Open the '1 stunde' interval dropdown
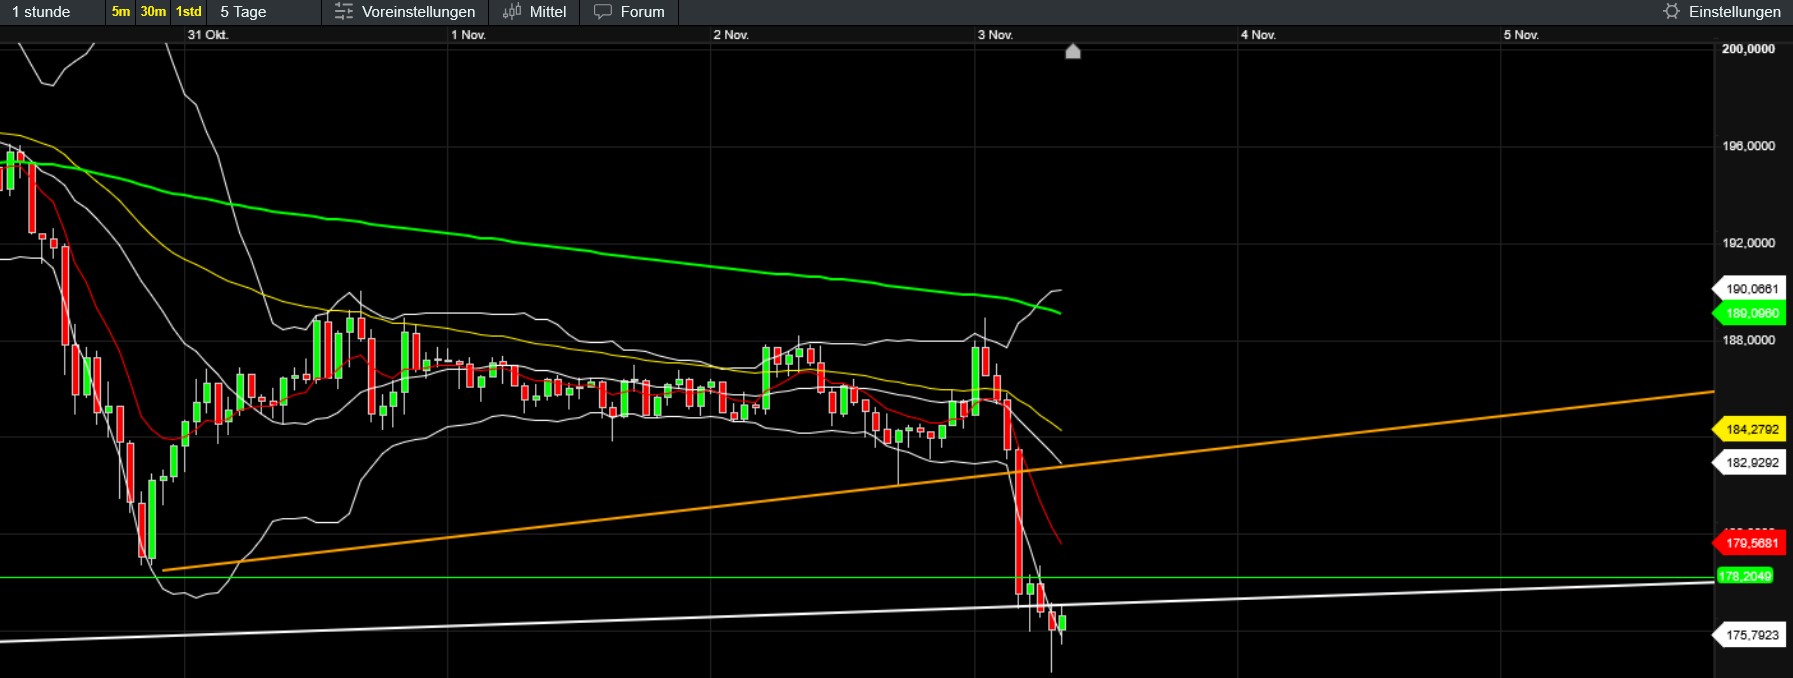Viewport: 1793px width, 678px height. [x=42, y=12]
